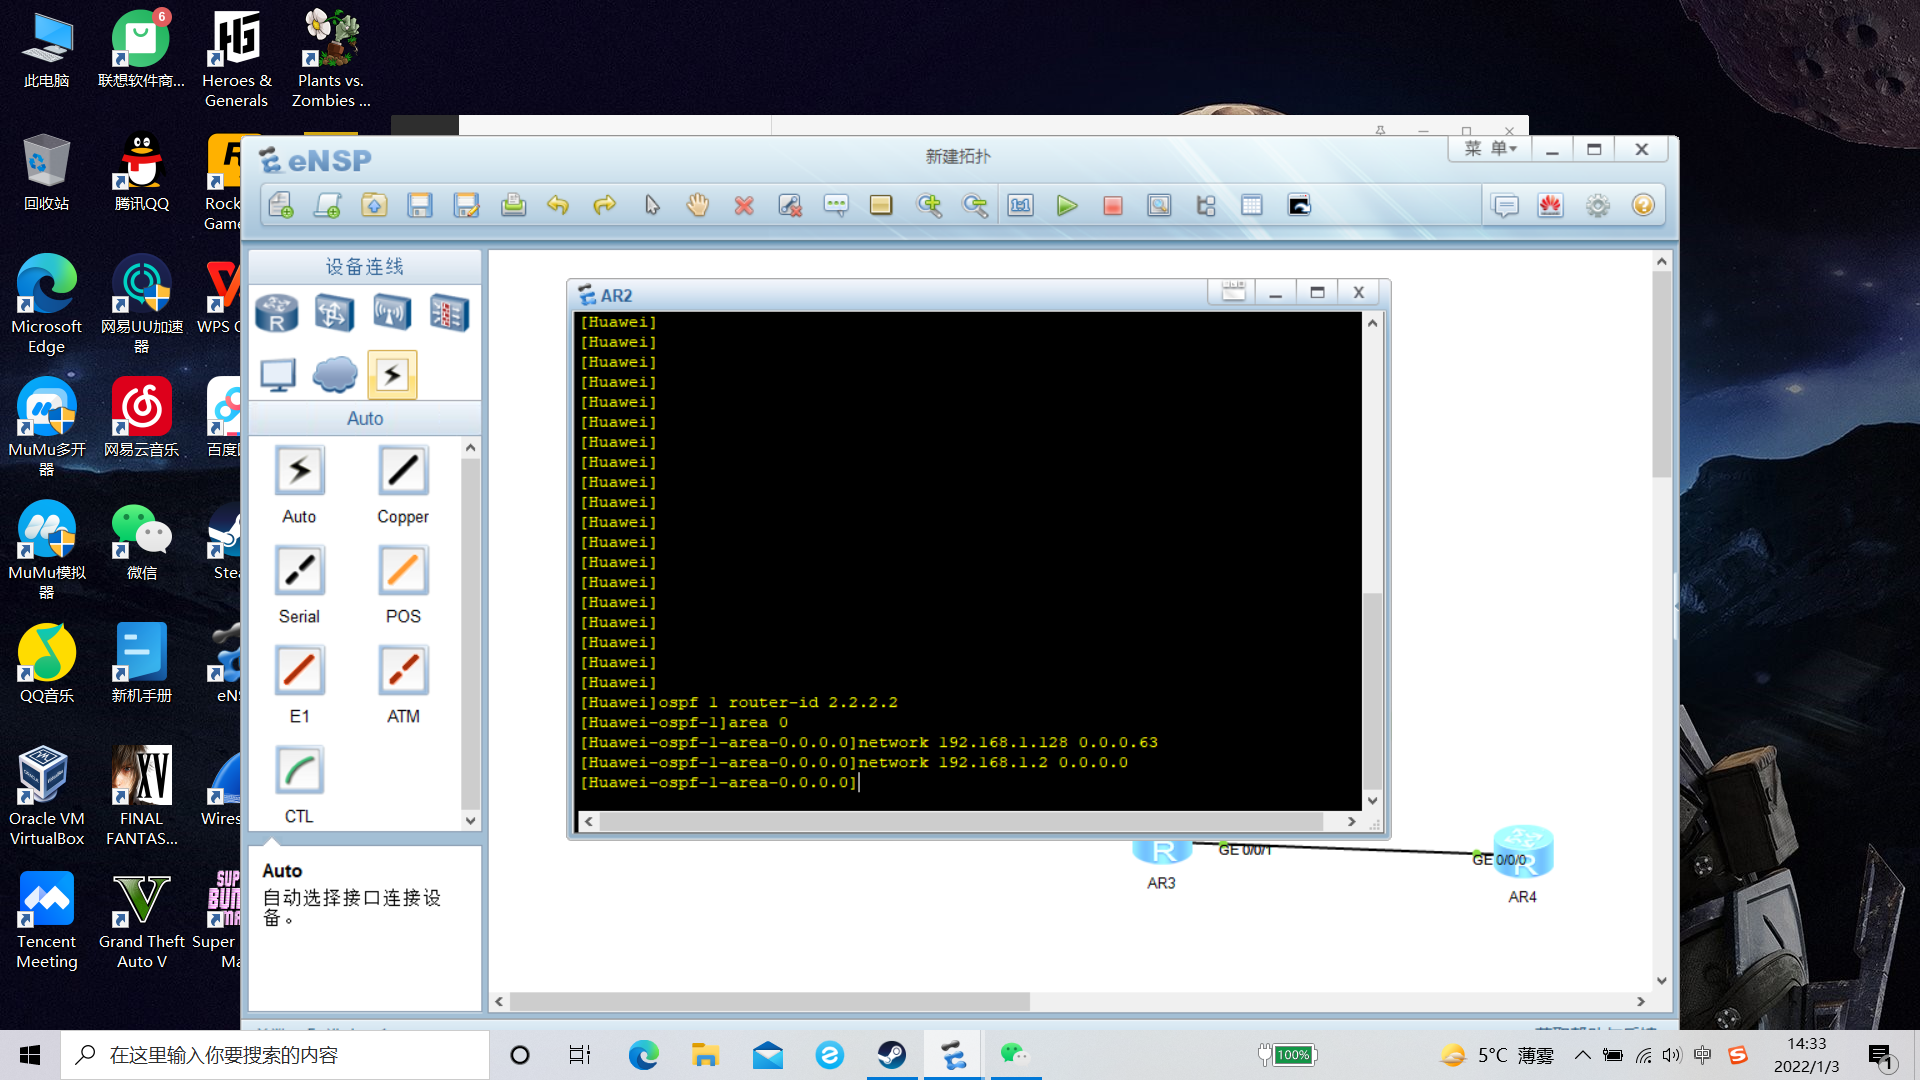Open the 菜单 dropdown in eNSP title bar

point(1490,149)
